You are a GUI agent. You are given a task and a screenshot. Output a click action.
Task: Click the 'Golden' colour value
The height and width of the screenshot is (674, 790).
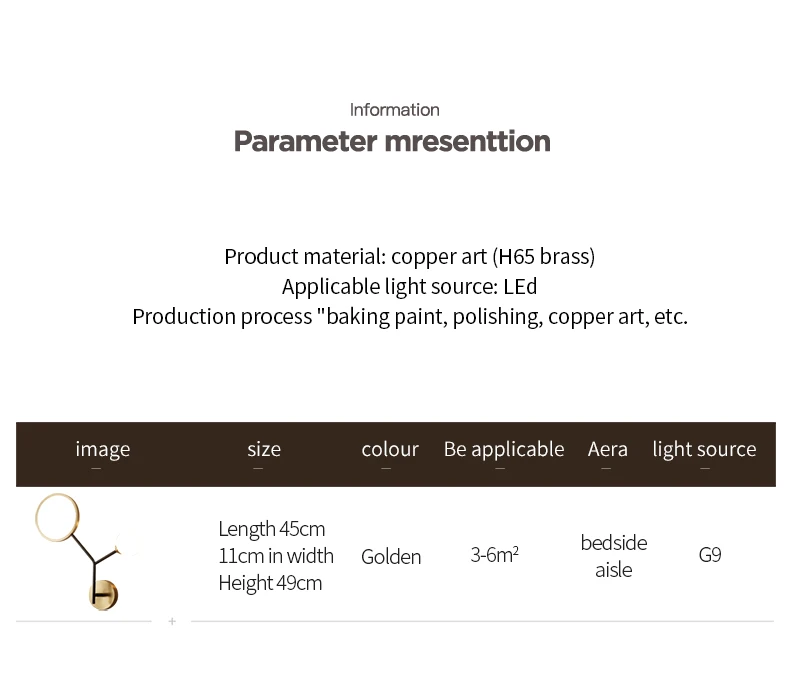[x=391, y=557]
